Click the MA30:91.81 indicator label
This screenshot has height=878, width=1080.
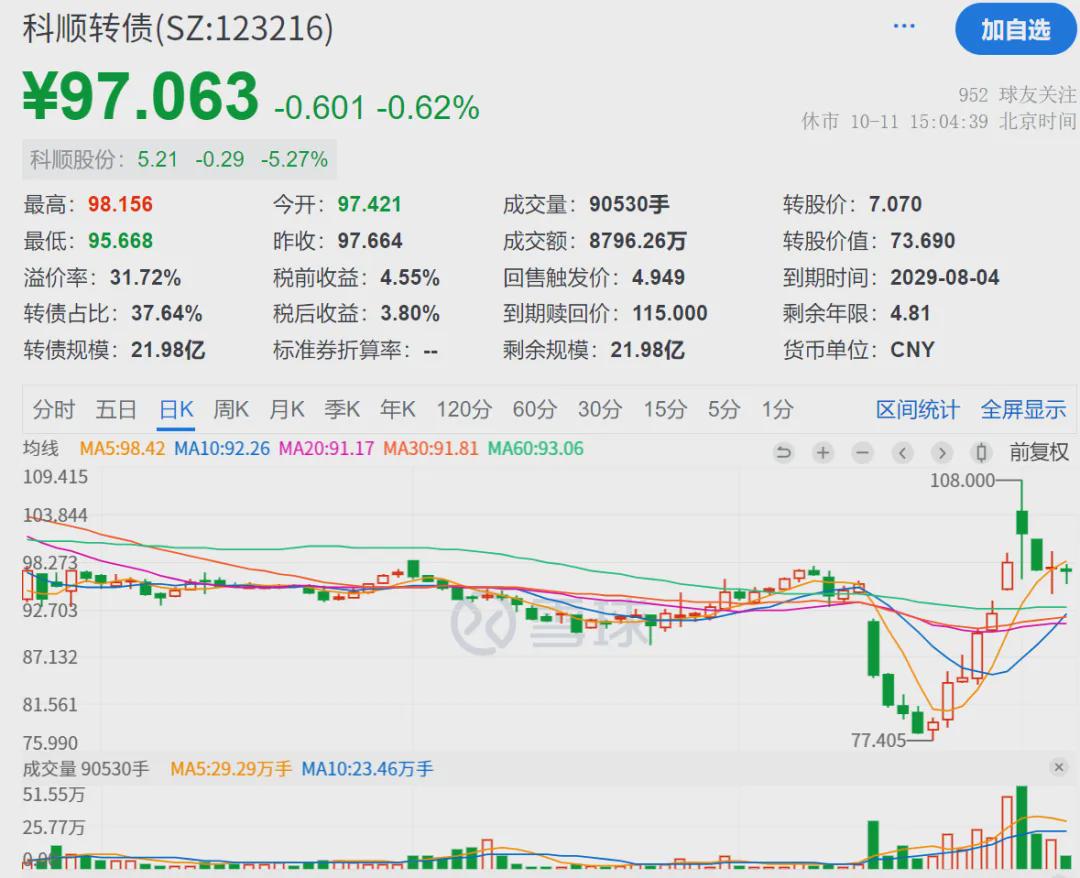point(430,449)
